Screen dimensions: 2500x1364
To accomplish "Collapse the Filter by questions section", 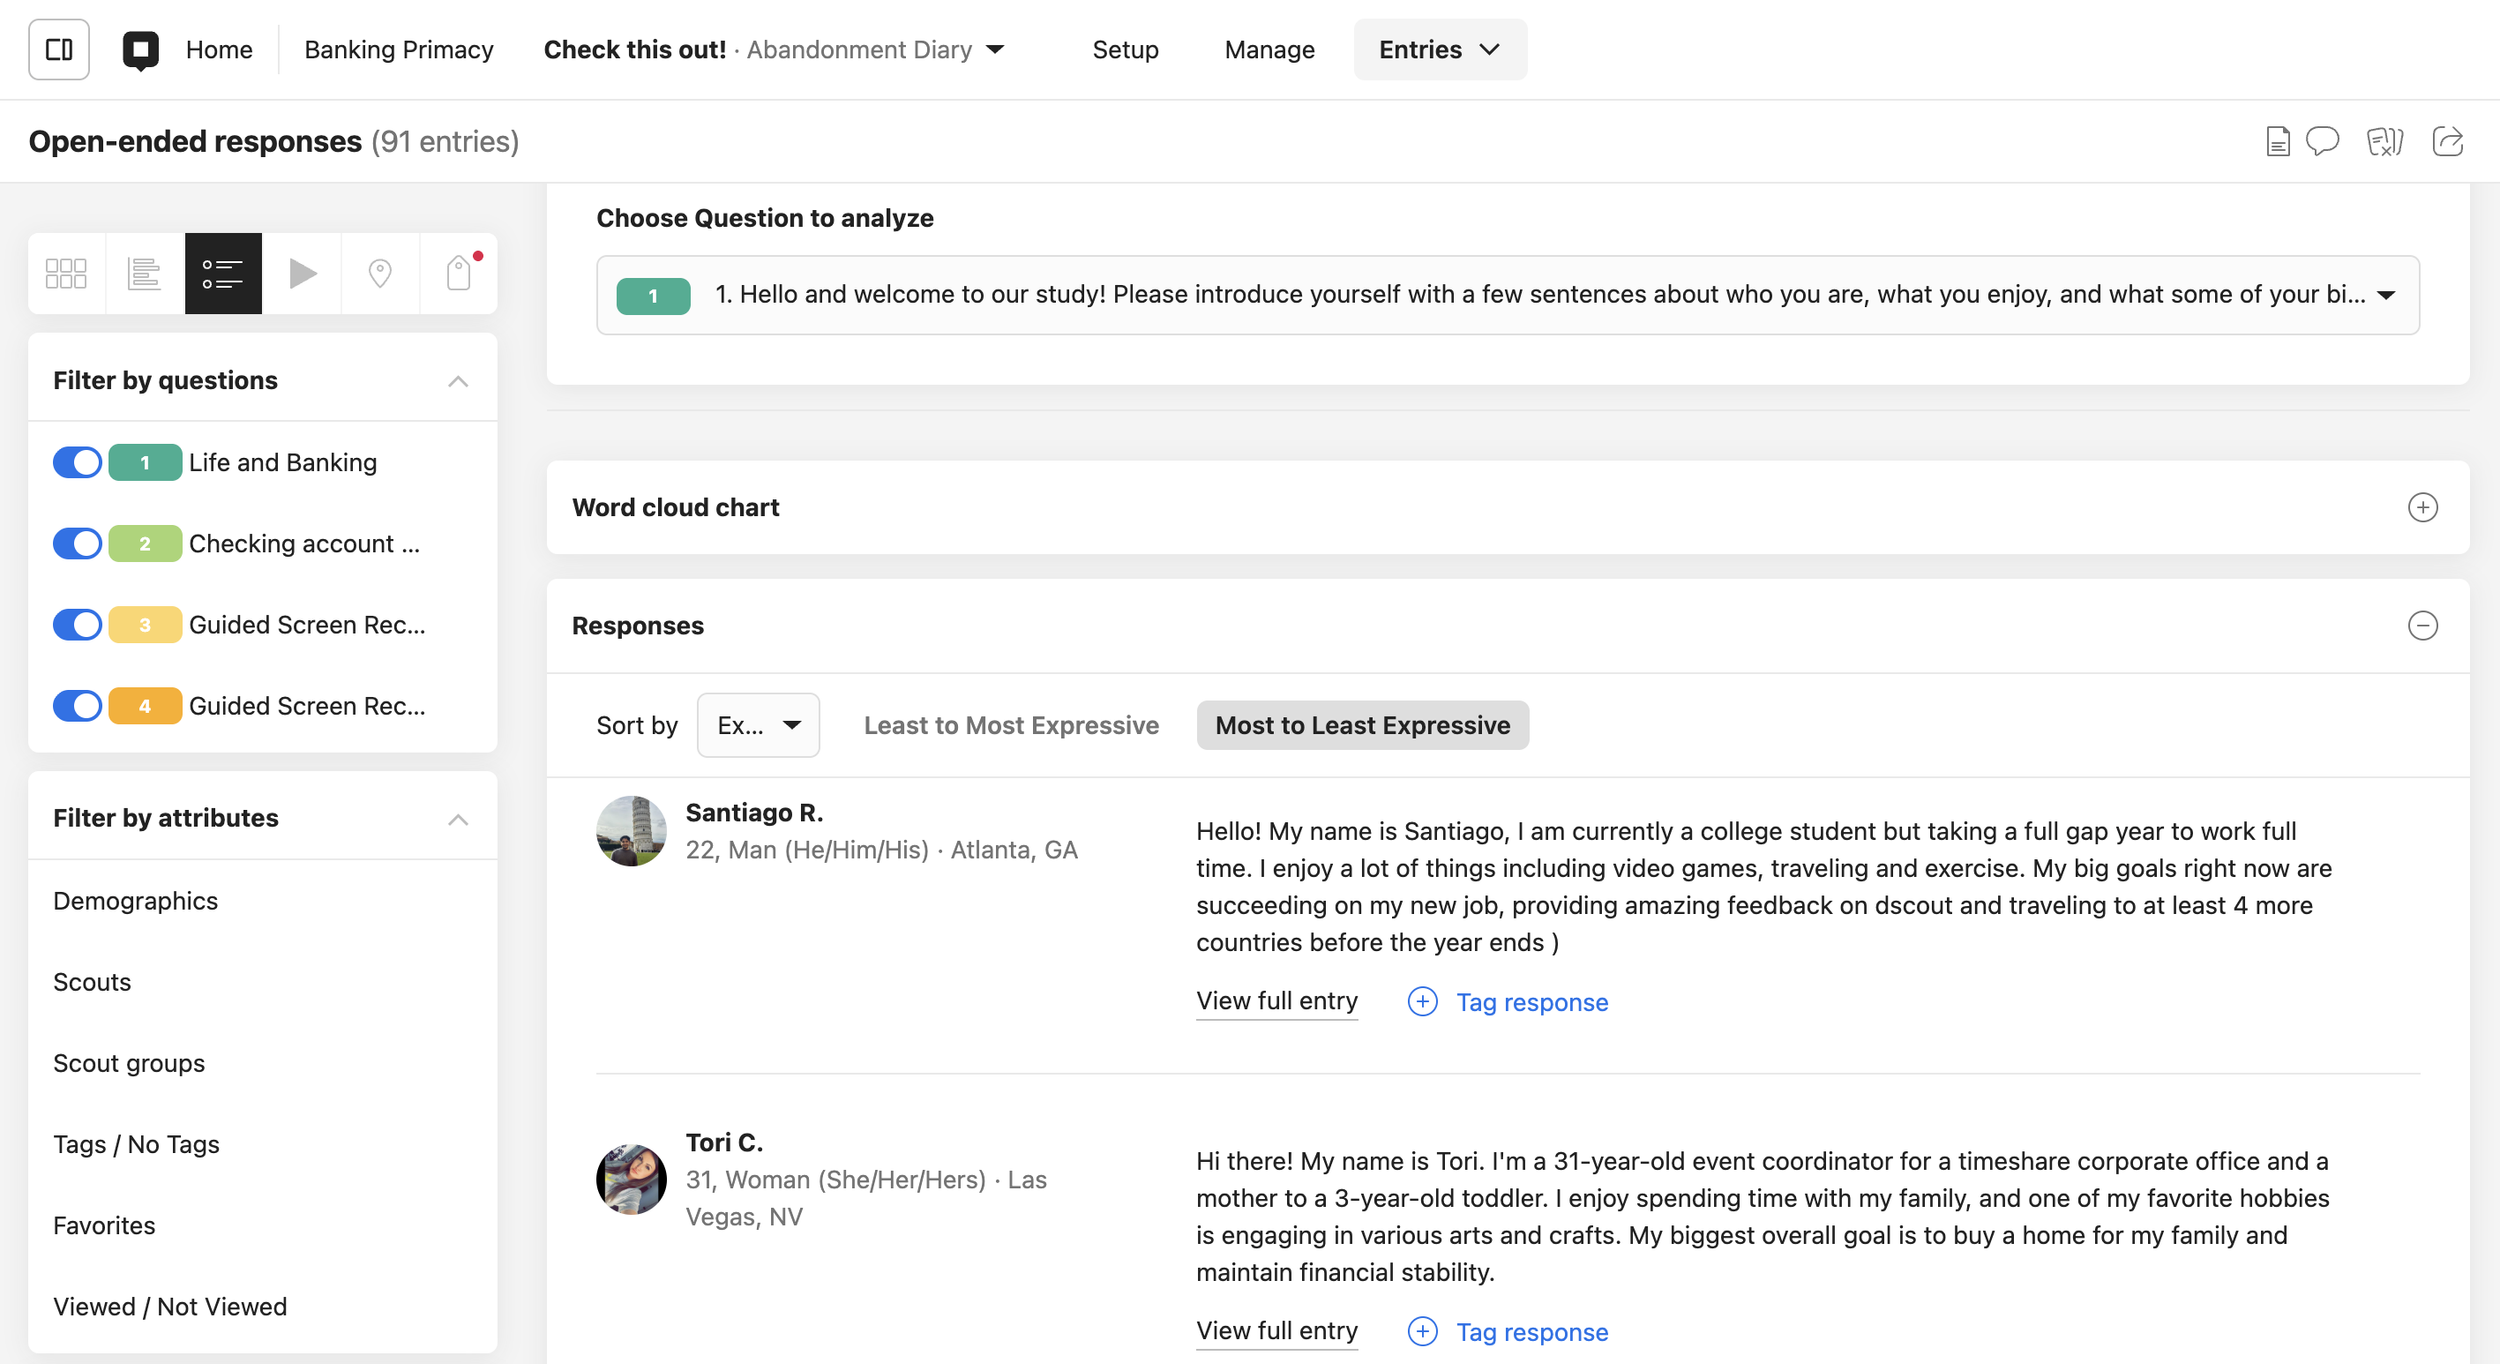I will pyautogui.click(x=458, y=381).
